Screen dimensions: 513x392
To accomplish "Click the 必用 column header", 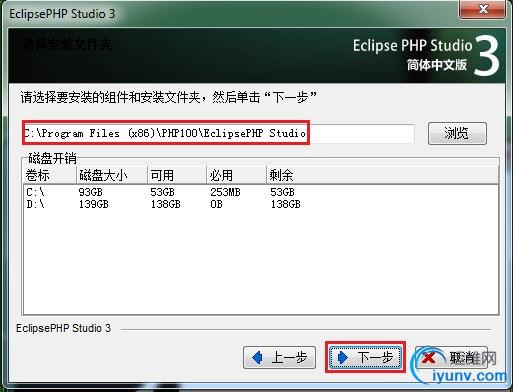I will [236, 175].
